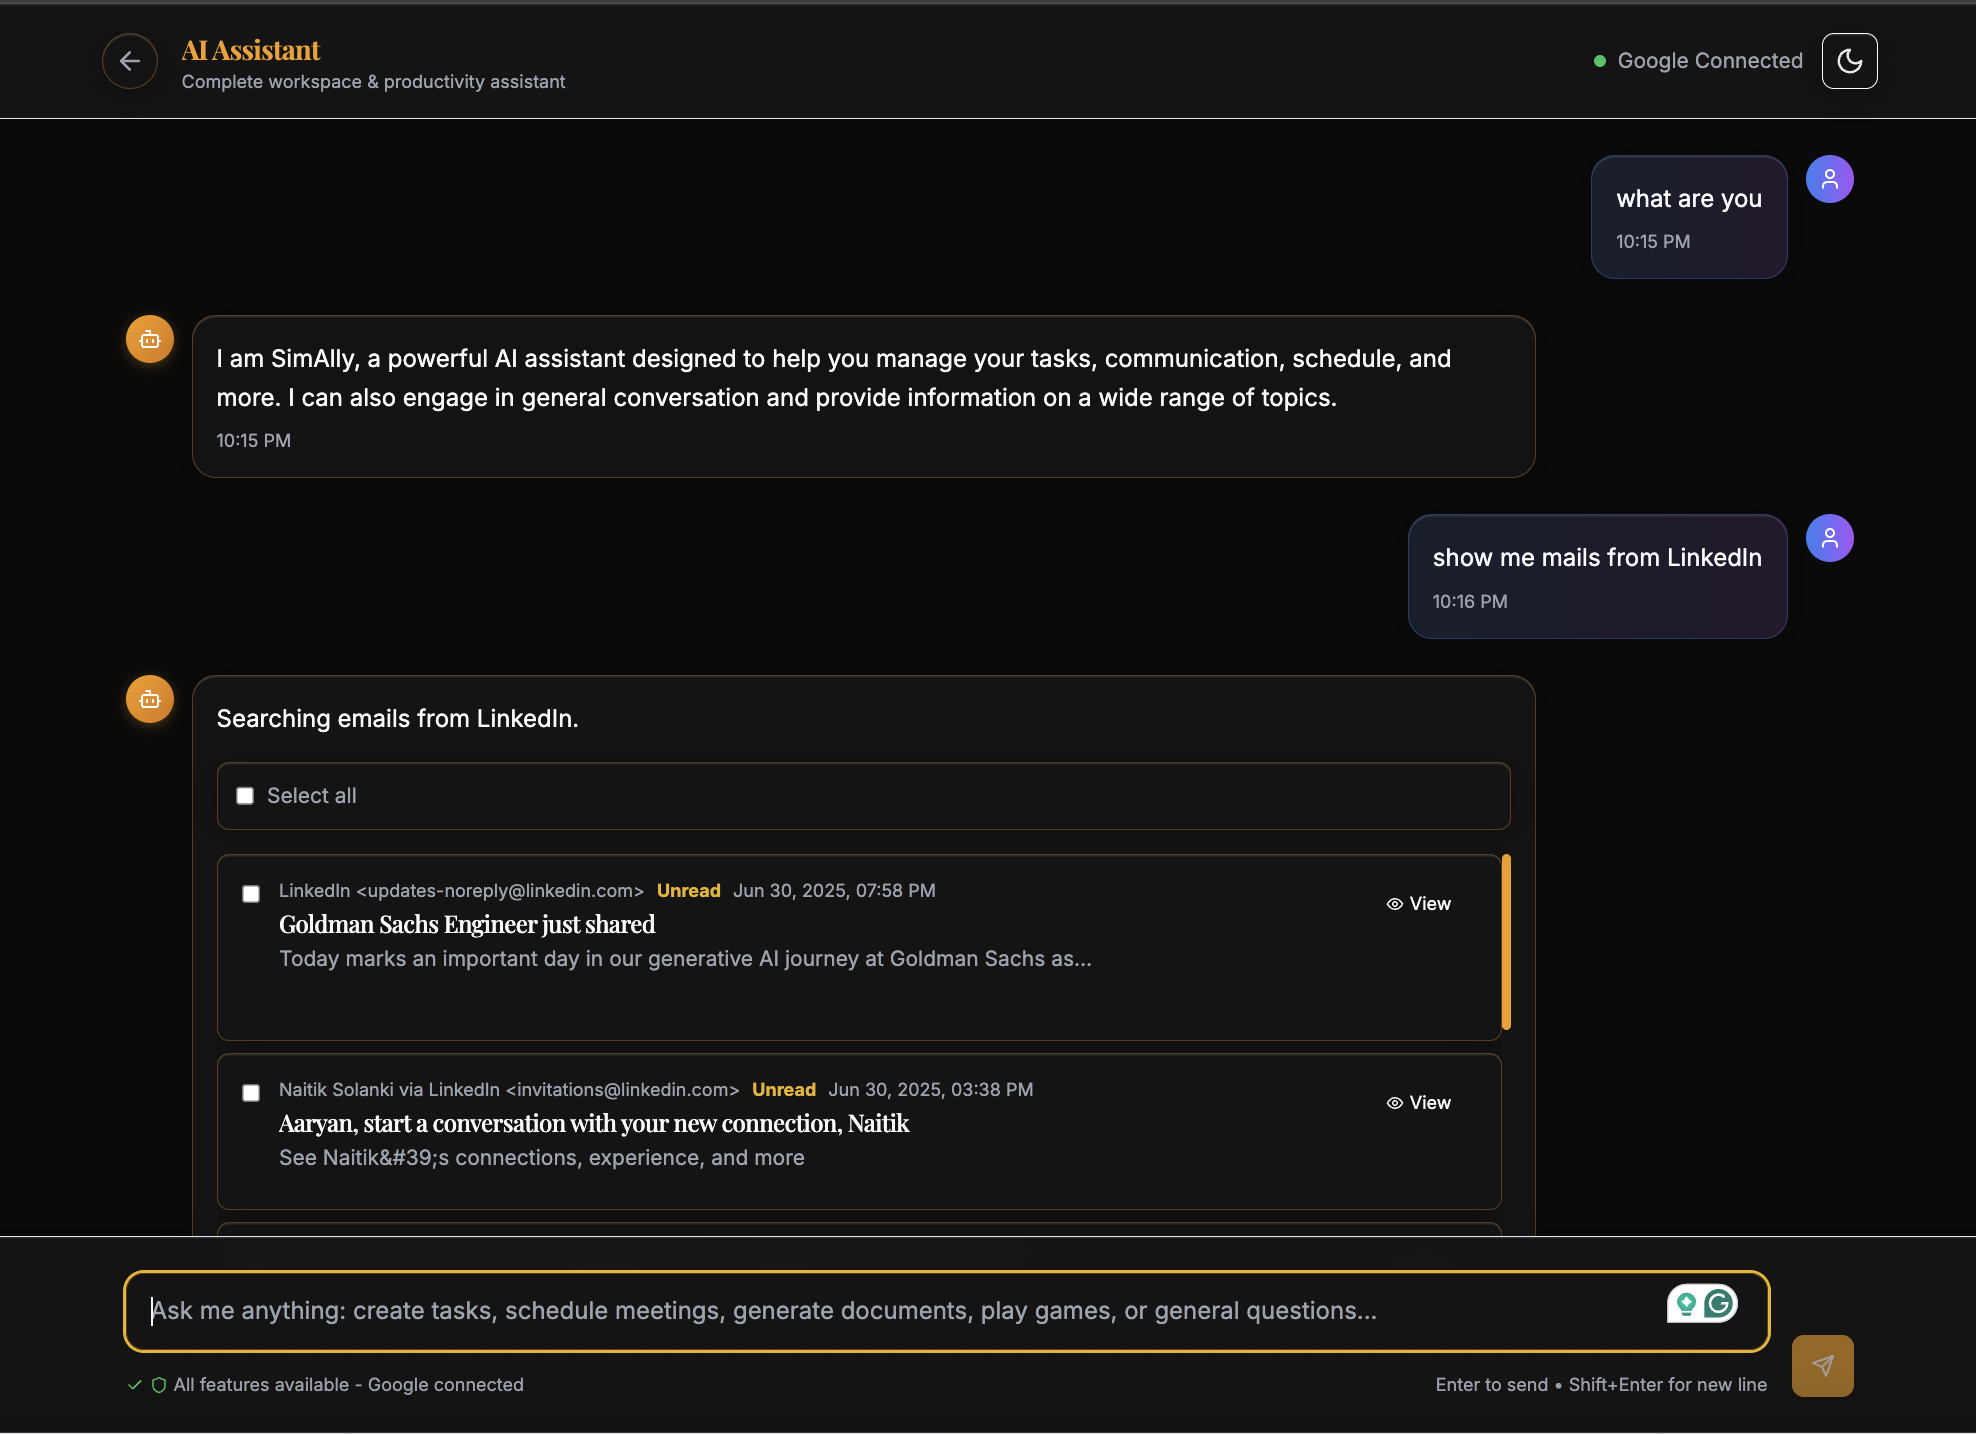
Task: Click the back arrow button
Action: click(130, 61)
